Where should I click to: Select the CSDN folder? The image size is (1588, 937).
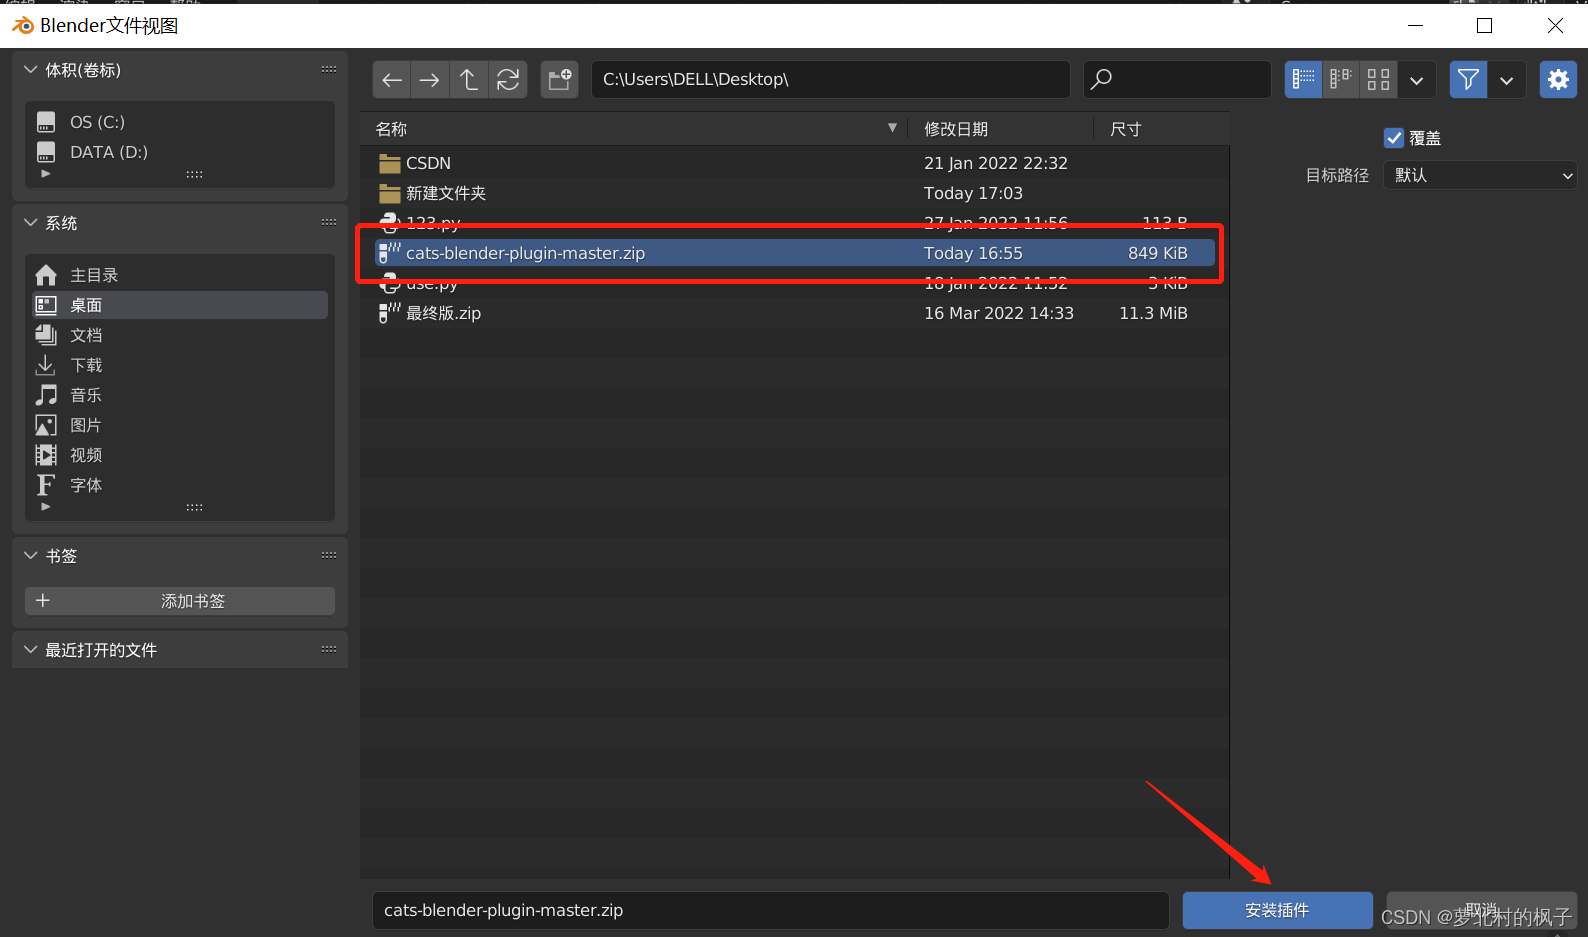[x=795, y=163]
